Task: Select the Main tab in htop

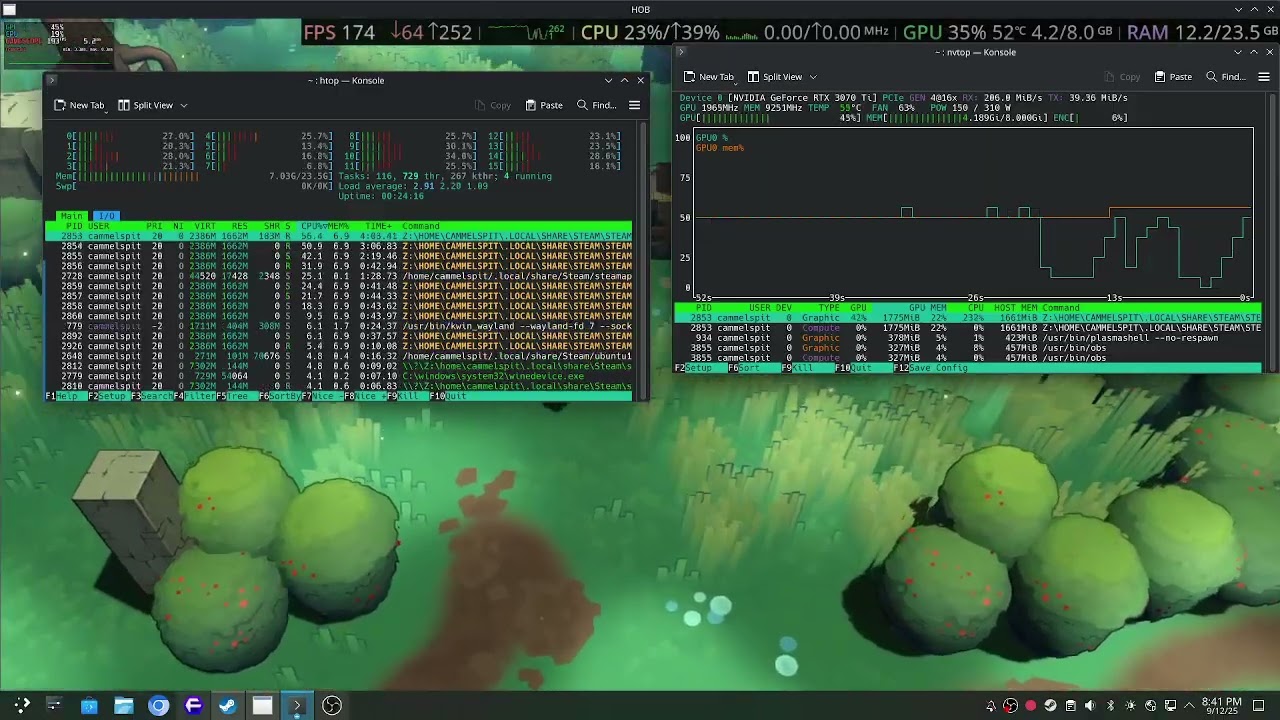Action: point(71,216)
